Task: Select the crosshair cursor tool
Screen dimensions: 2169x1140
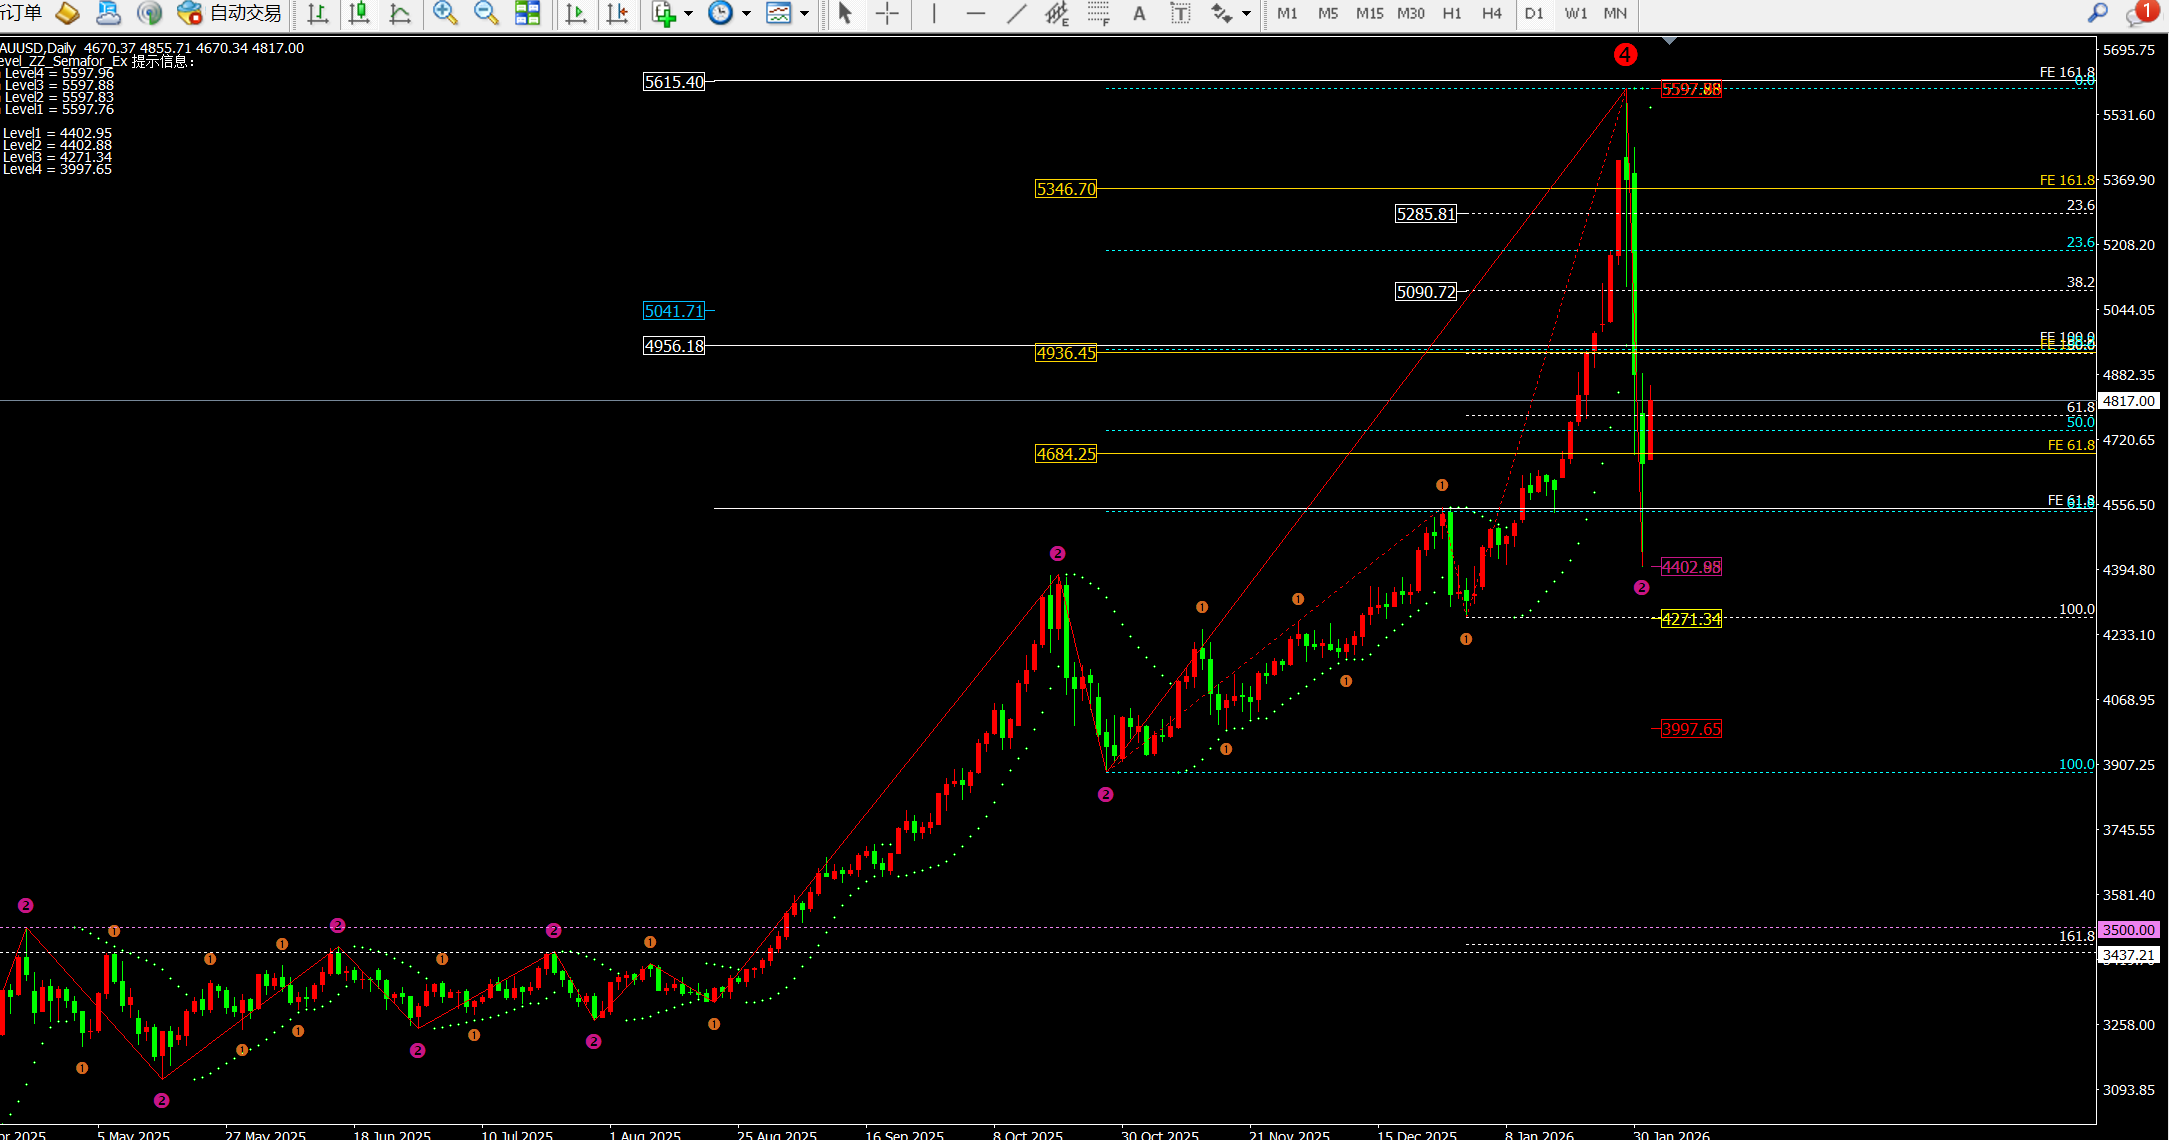Action: click(x=887, y=13)
